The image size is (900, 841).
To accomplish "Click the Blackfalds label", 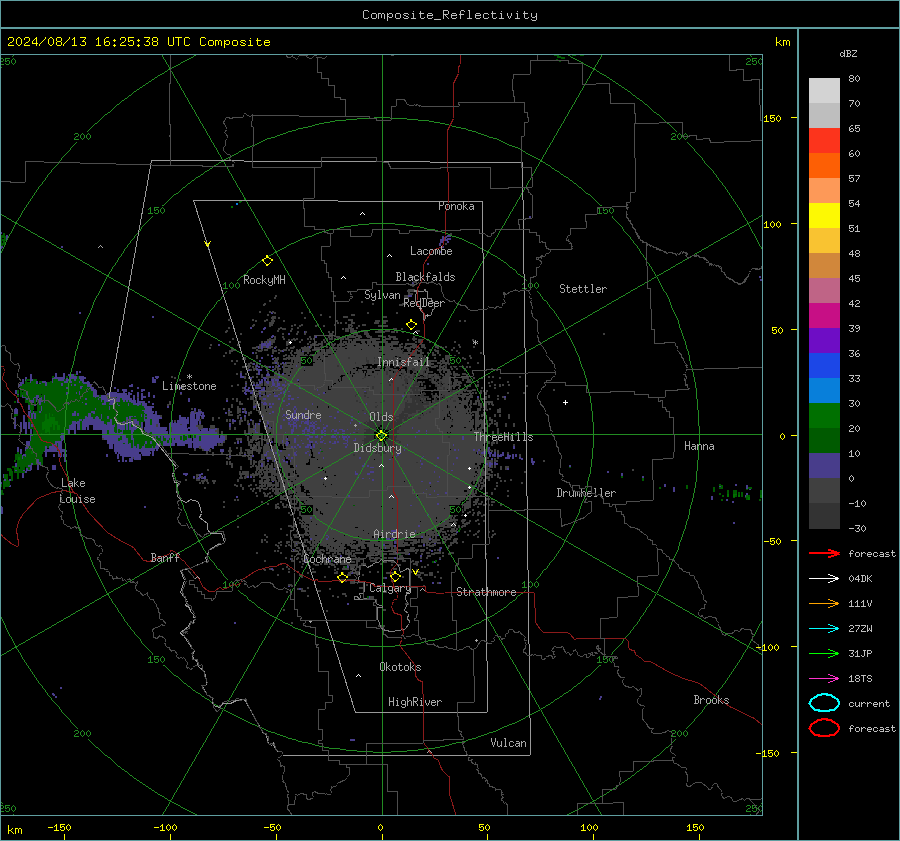I will coord(425,277).
